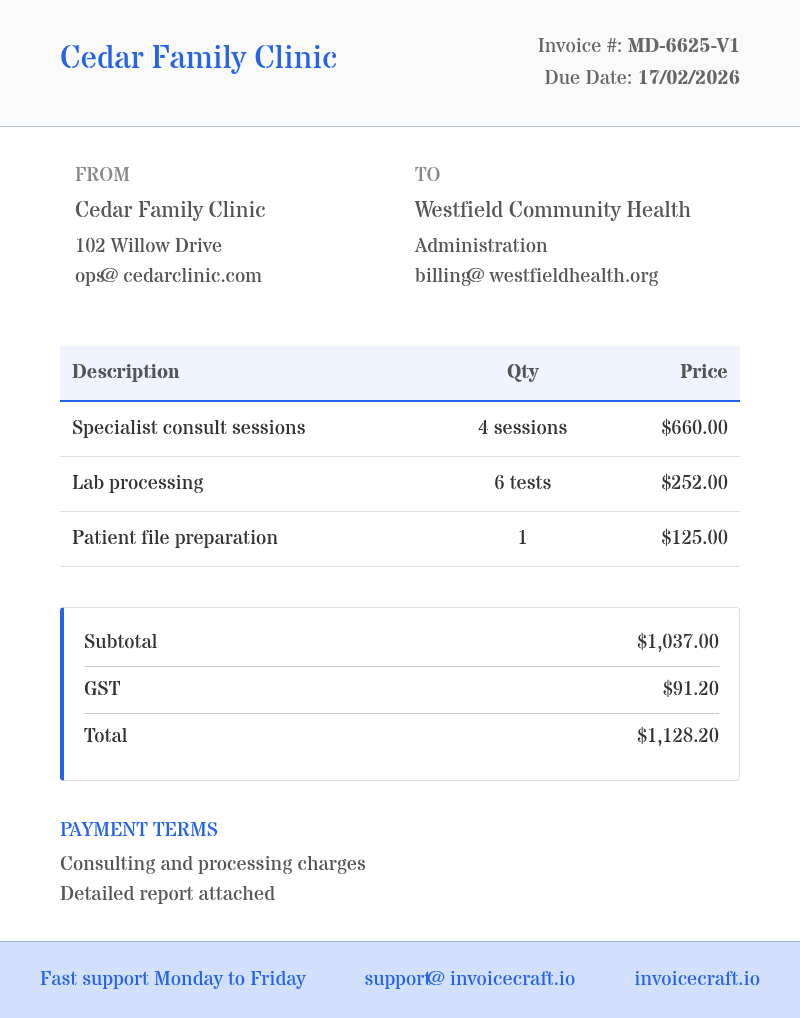Click the subtotal amount $1,037.00

tap(678, 642)
